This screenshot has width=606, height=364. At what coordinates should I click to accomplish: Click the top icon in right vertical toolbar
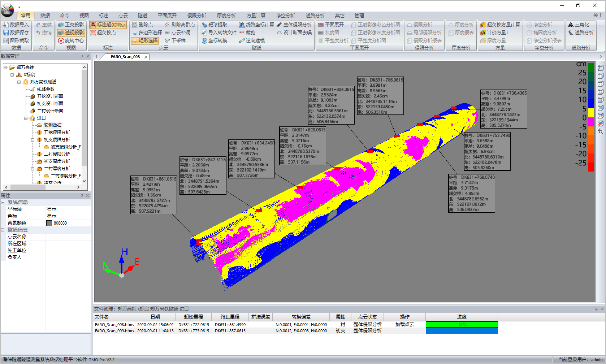pos(601,68)
